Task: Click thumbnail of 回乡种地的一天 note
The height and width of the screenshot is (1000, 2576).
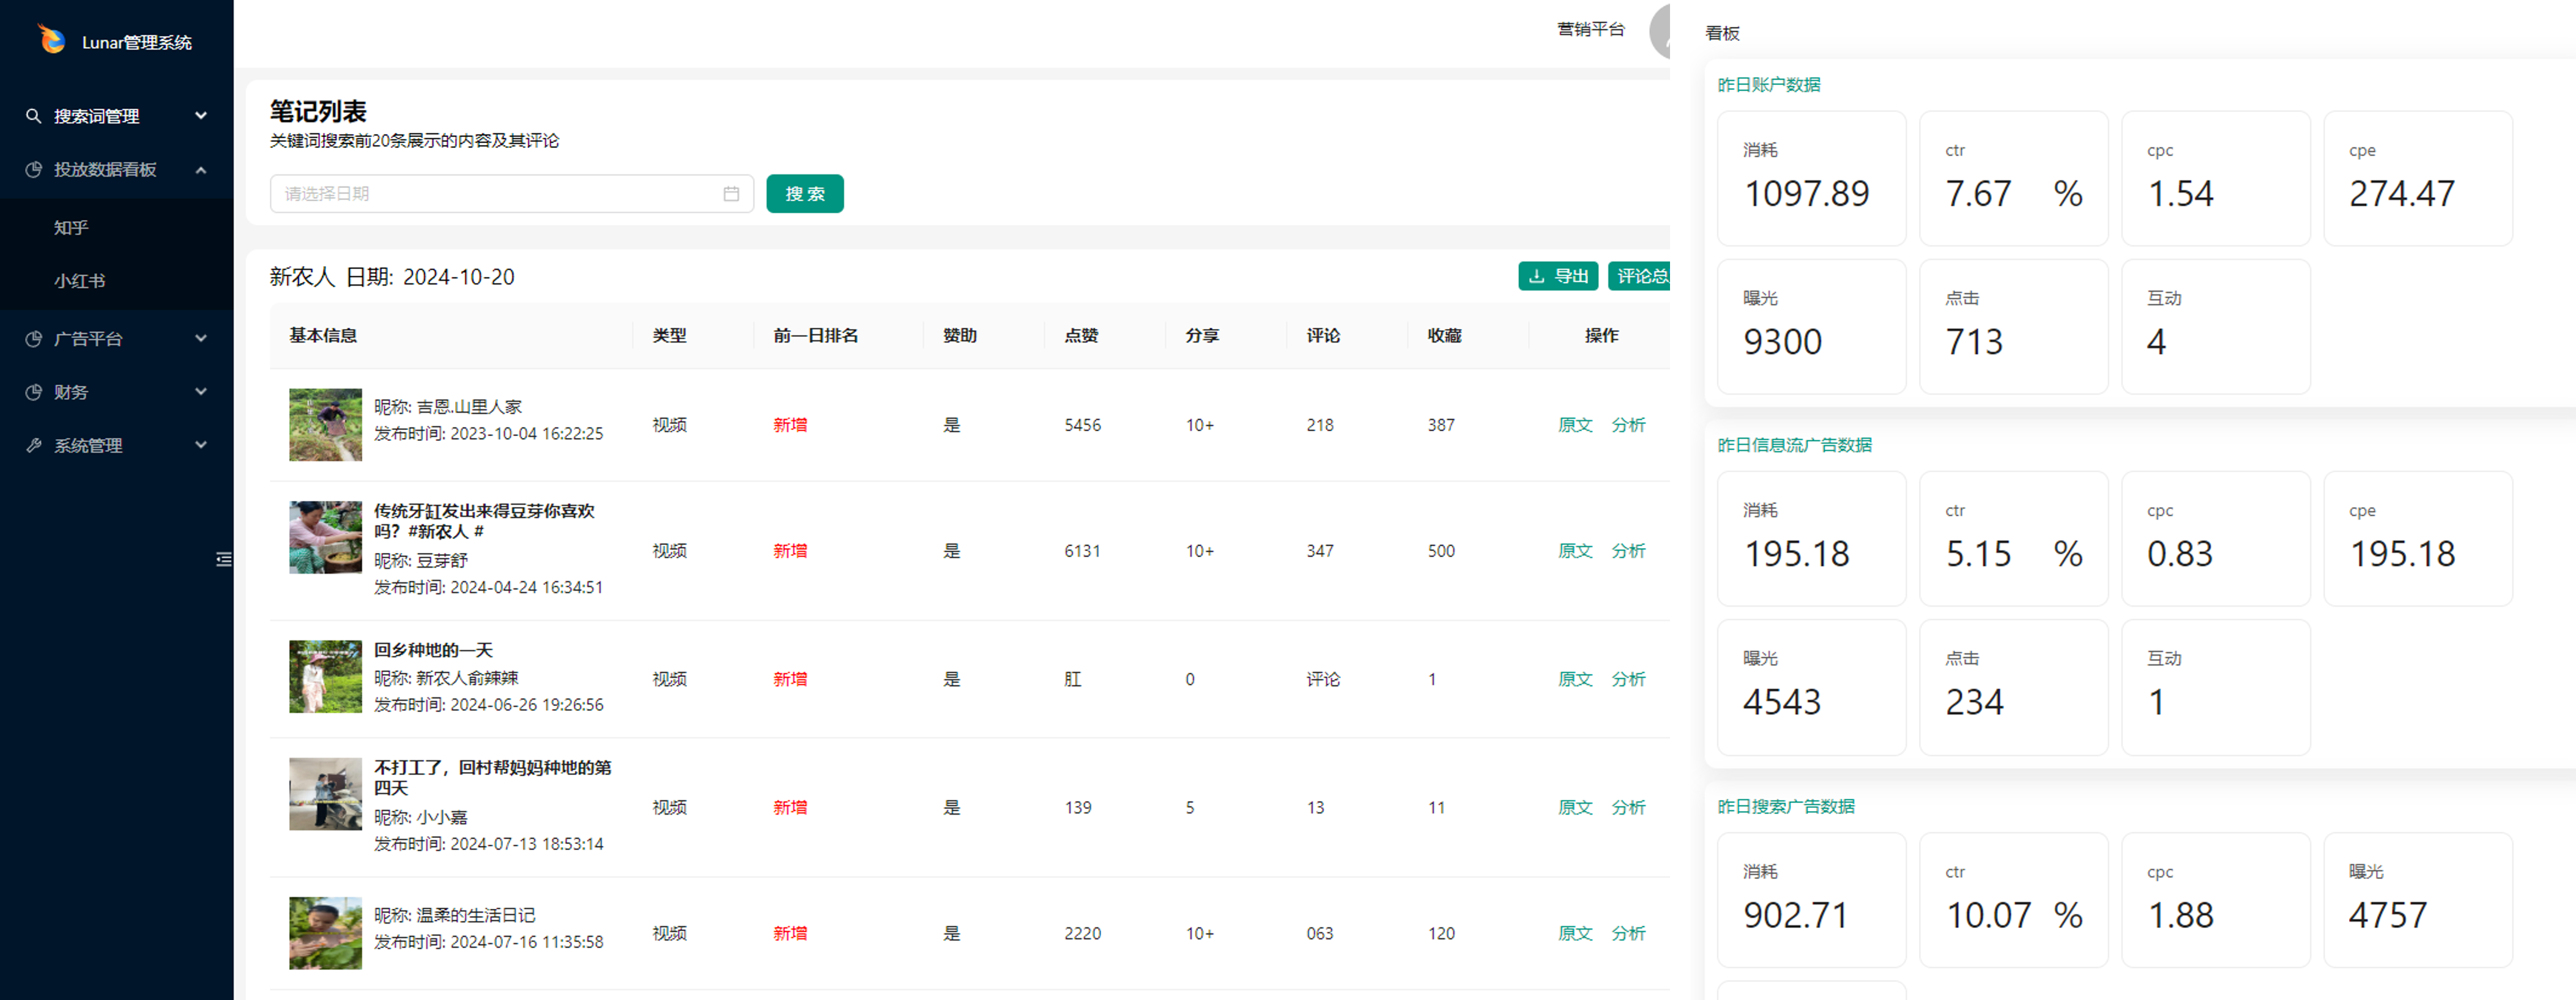Action: pyautogui.click(x=325, y=677)
